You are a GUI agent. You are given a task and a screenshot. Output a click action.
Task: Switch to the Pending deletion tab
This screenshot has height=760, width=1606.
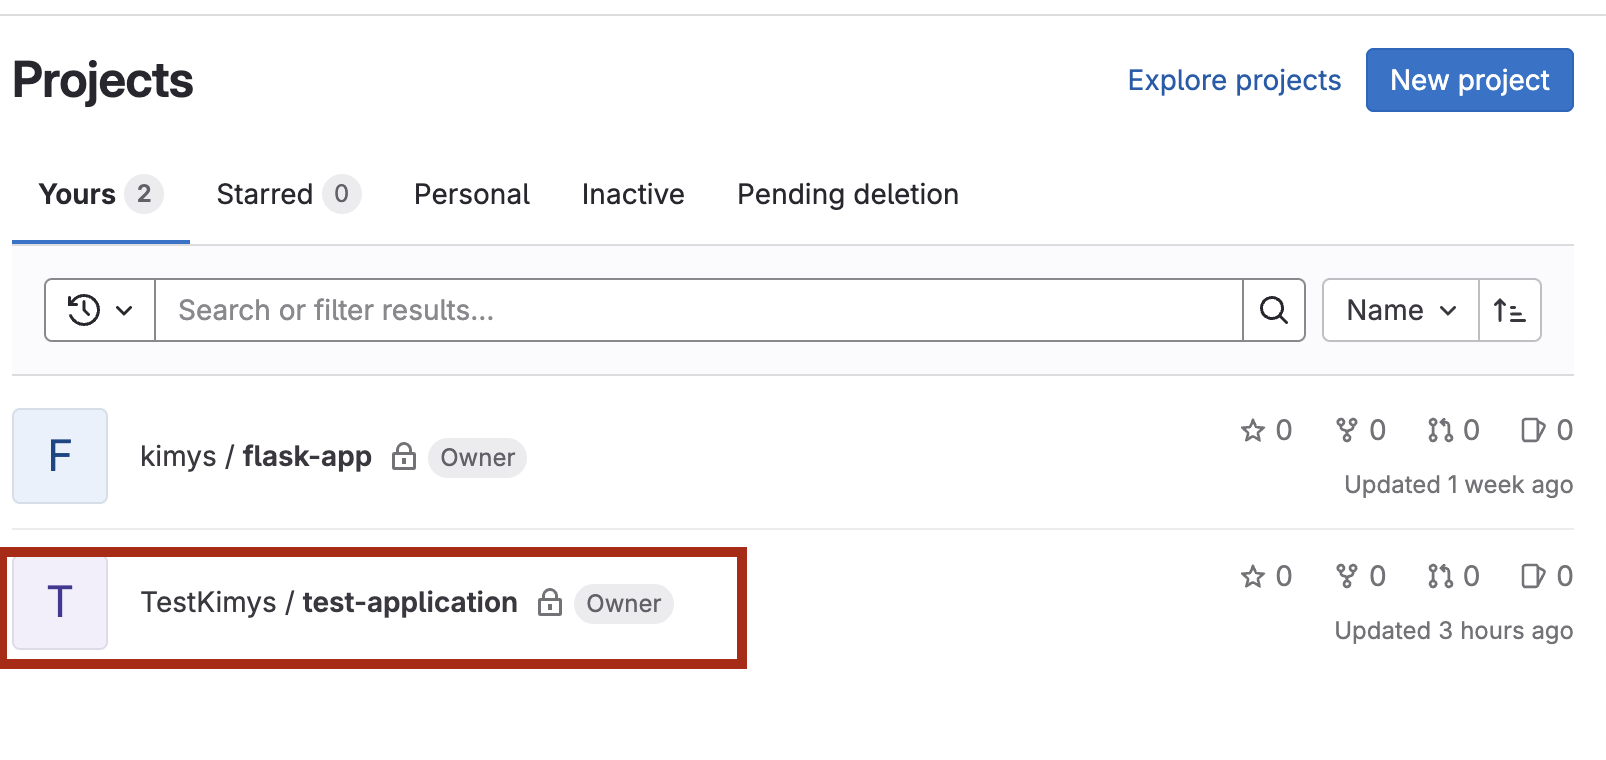pyautogui.click(x=848, y=194)
